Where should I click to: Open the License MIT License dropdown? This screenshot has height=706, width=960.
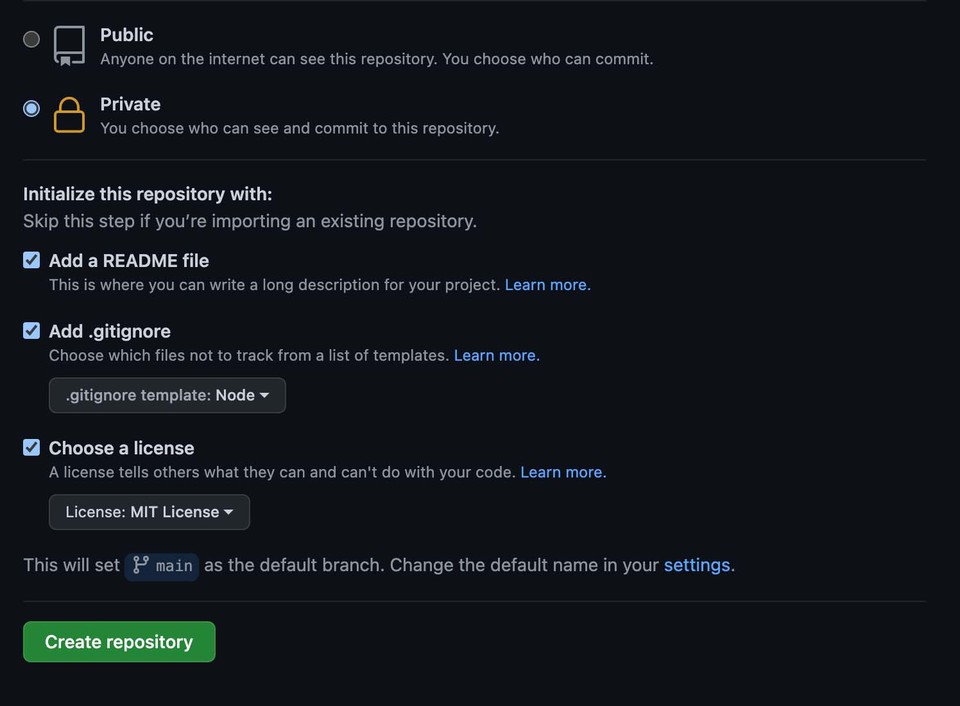(x=148, y=511)
